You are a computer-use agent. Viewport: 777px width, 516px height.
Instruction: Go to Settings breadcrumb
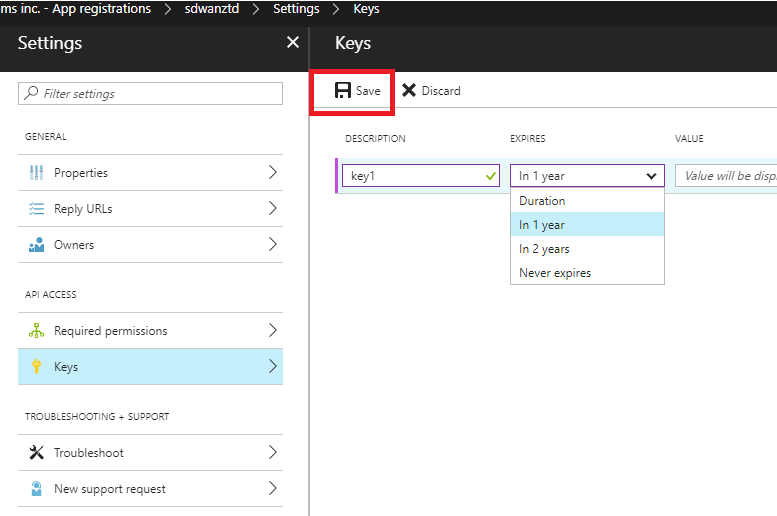[296, 9]
